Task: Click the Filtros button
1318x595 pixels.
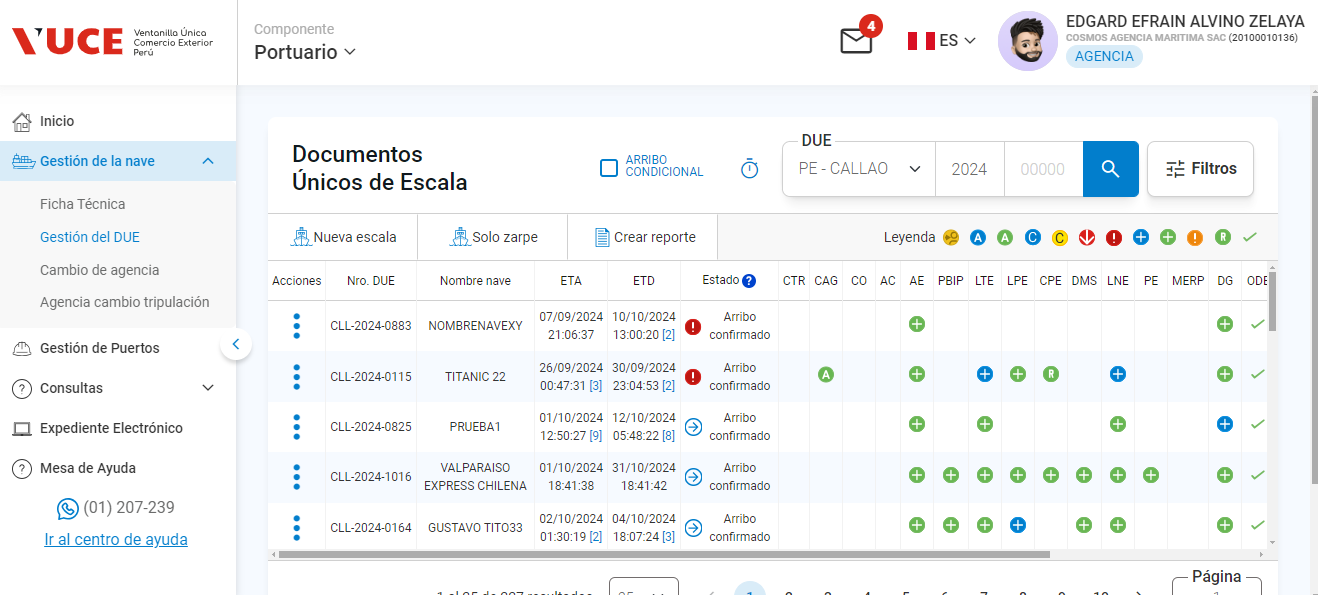Action: point(1200,169)
